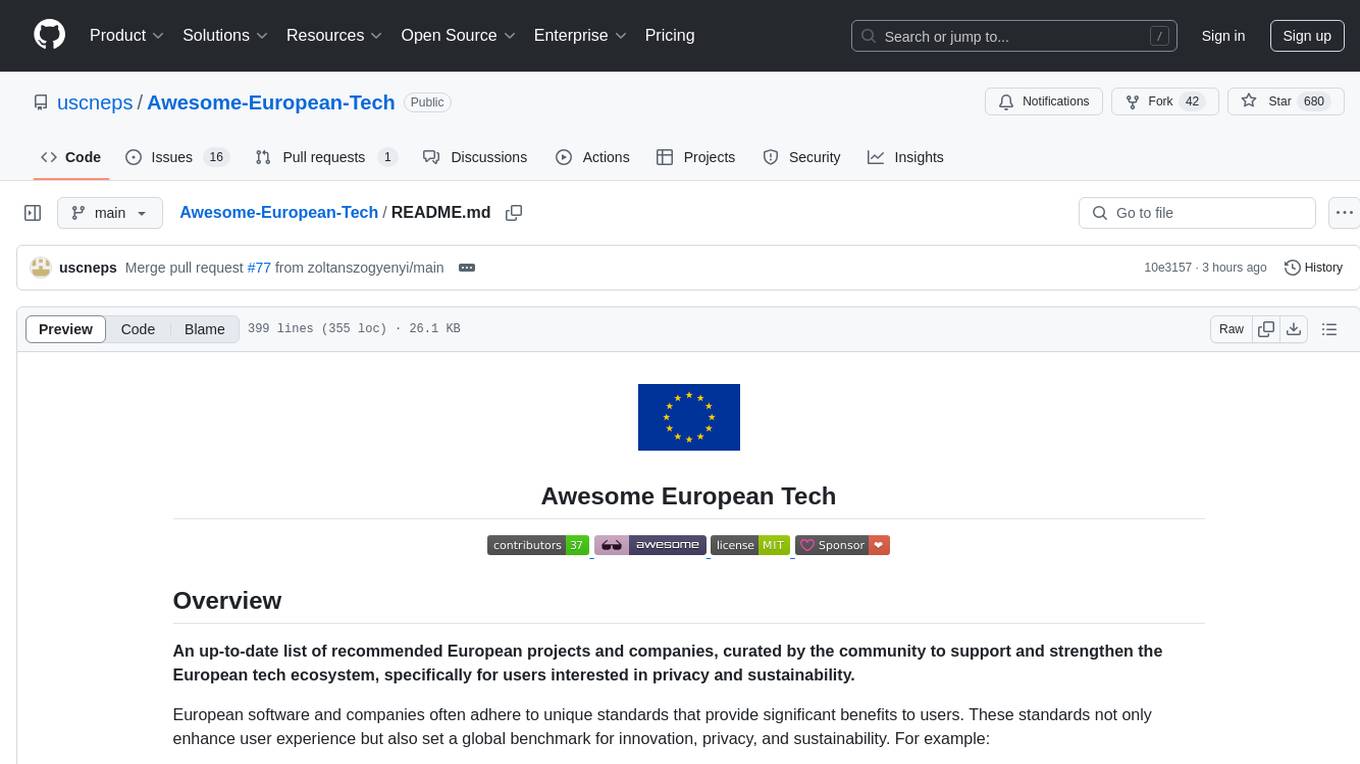Switch to the Pull requests tab
Screen dimensions: 1360x764
pyautogui.click(x=326, y=157)
